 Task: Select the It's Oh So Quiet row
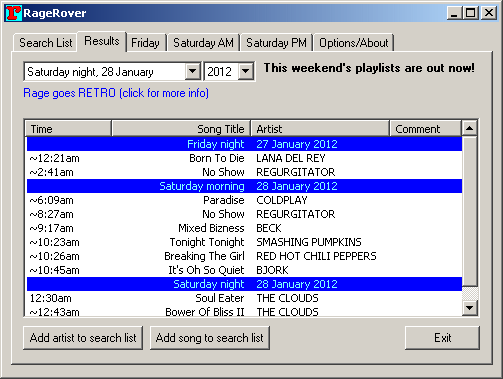coord(244,270)
